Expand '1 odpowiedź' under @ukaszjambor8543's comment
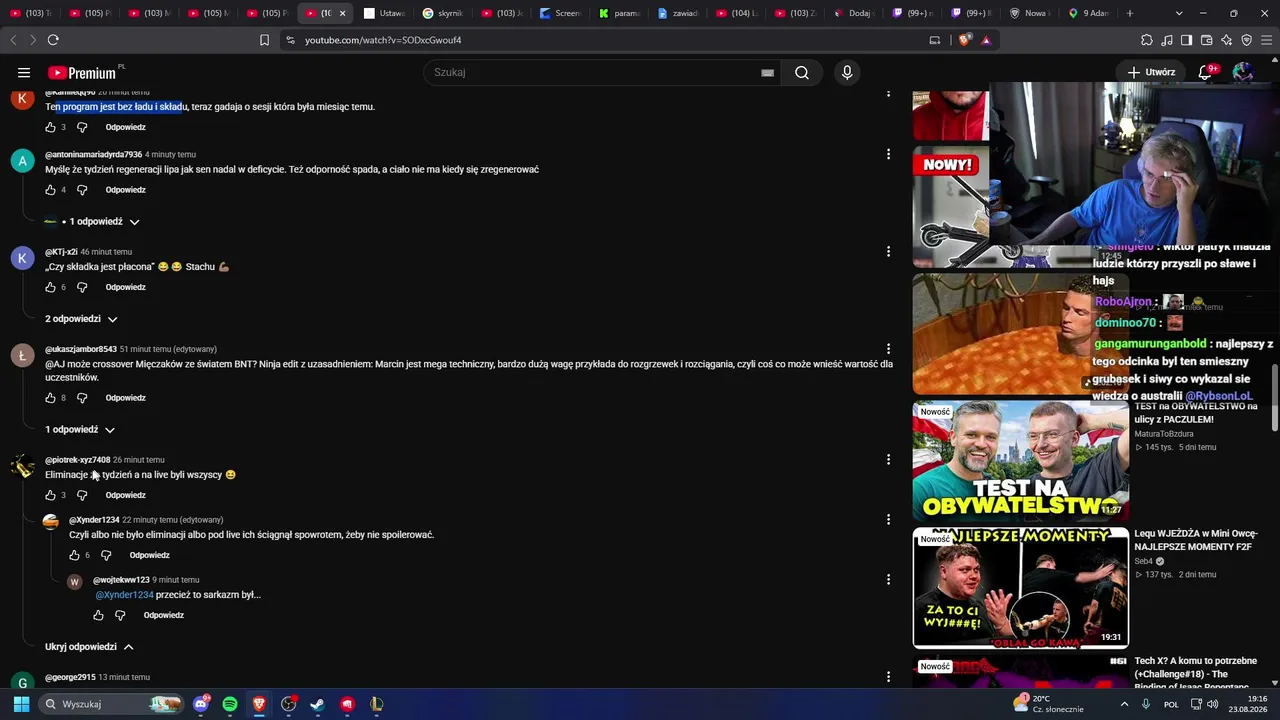This screenshot has height=720, width=1280. point(80,429)
